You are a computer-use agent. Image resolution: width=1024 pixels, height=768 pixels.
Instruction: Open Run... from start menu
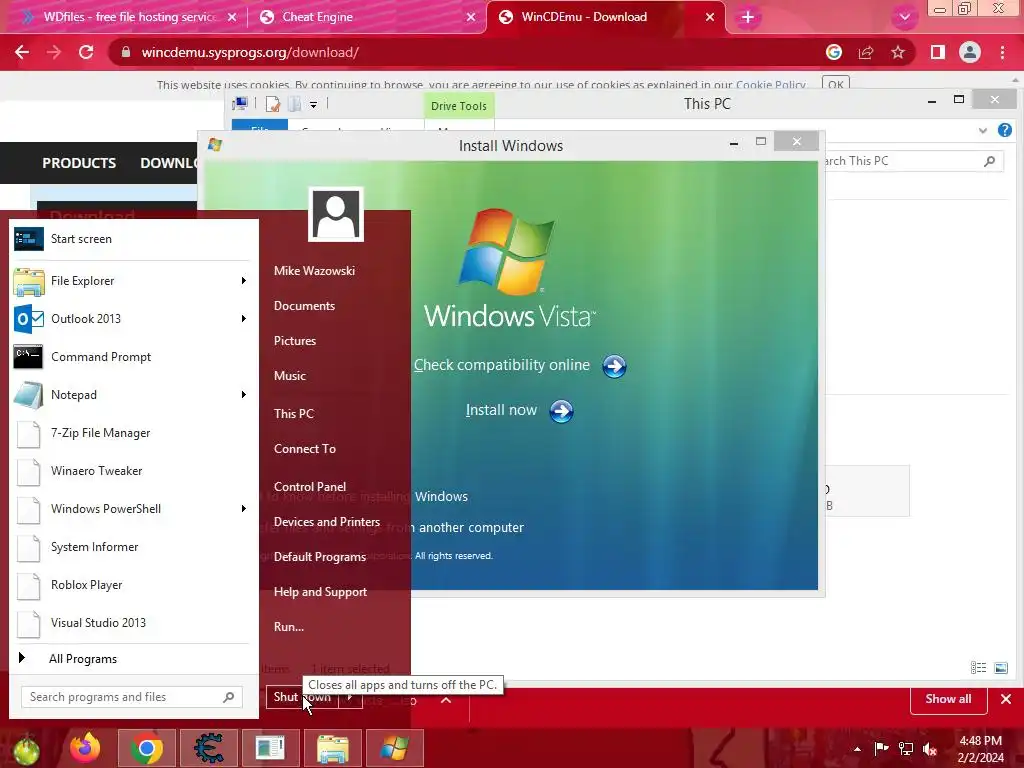(289, 627)
